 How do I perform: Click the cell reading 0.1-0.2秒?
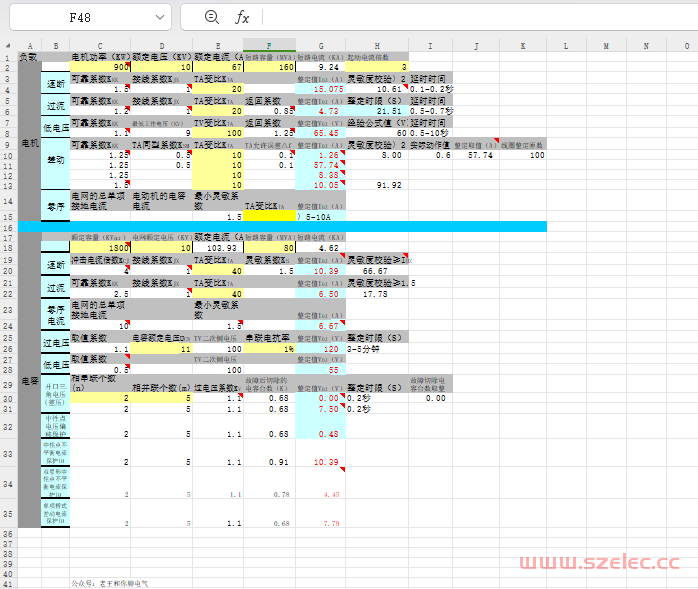coord(430,89)
